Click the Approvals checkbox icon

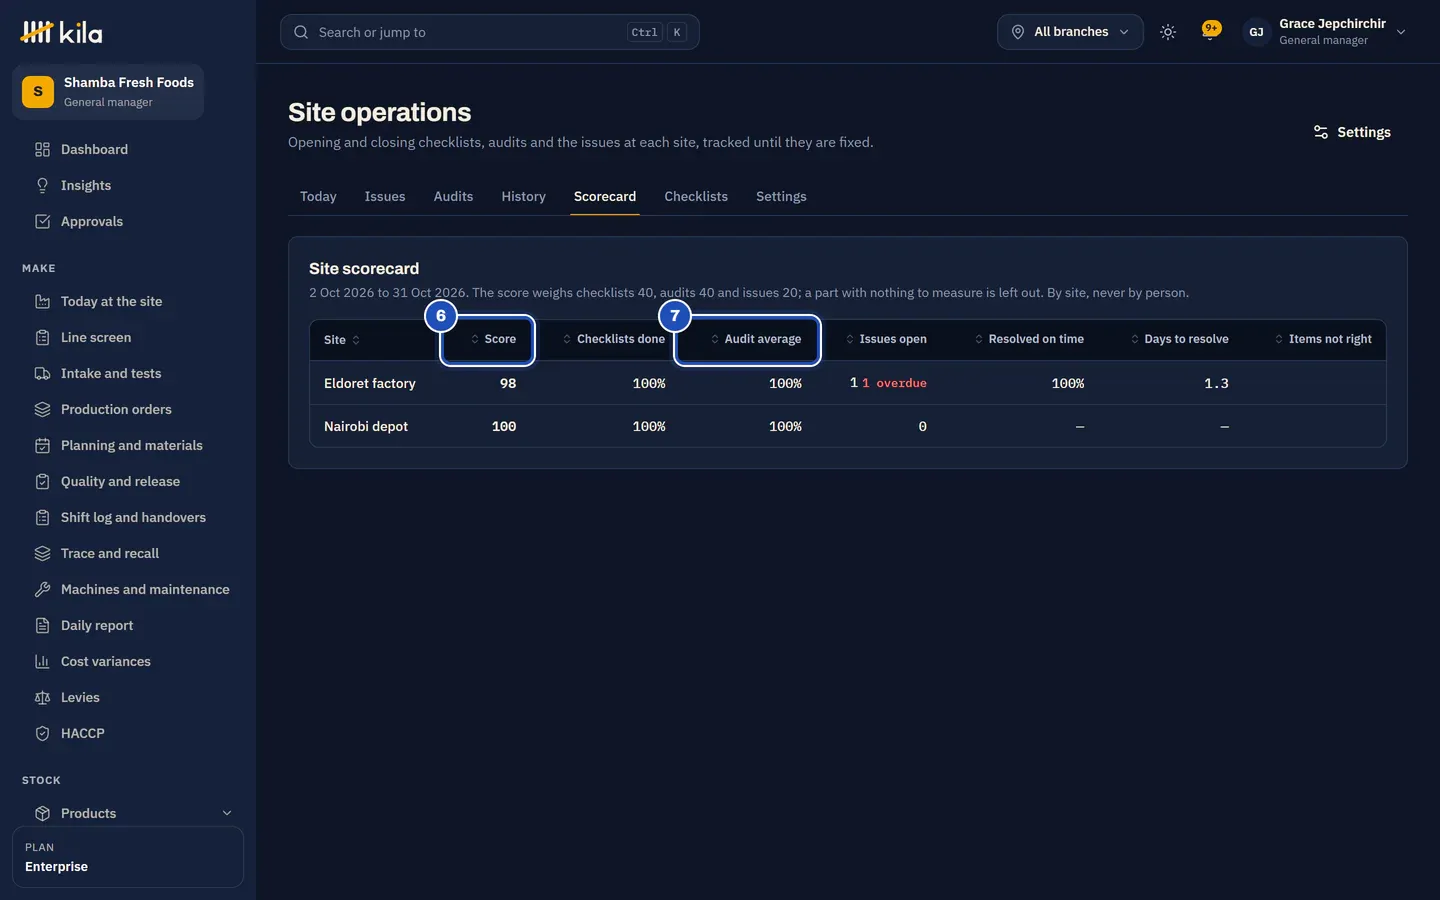pos(42,222)
